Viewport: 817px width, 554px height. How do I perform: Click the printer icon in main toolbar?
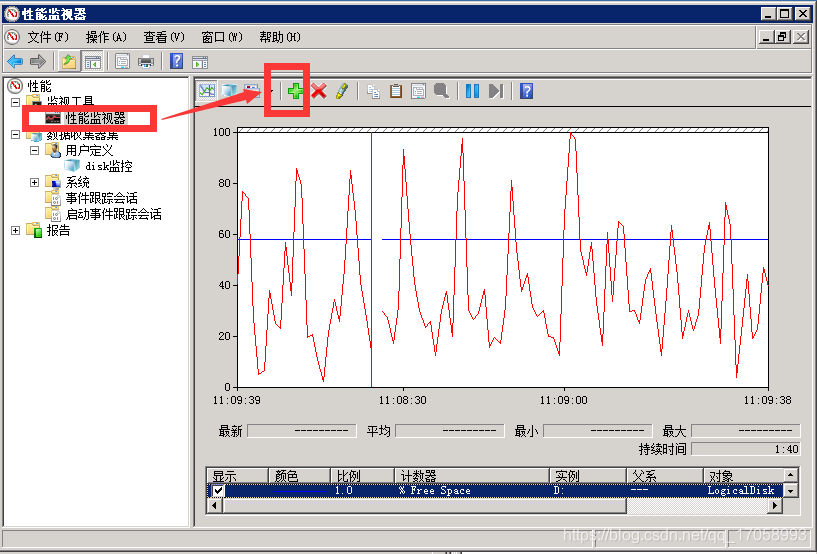[x=146, y=62]
